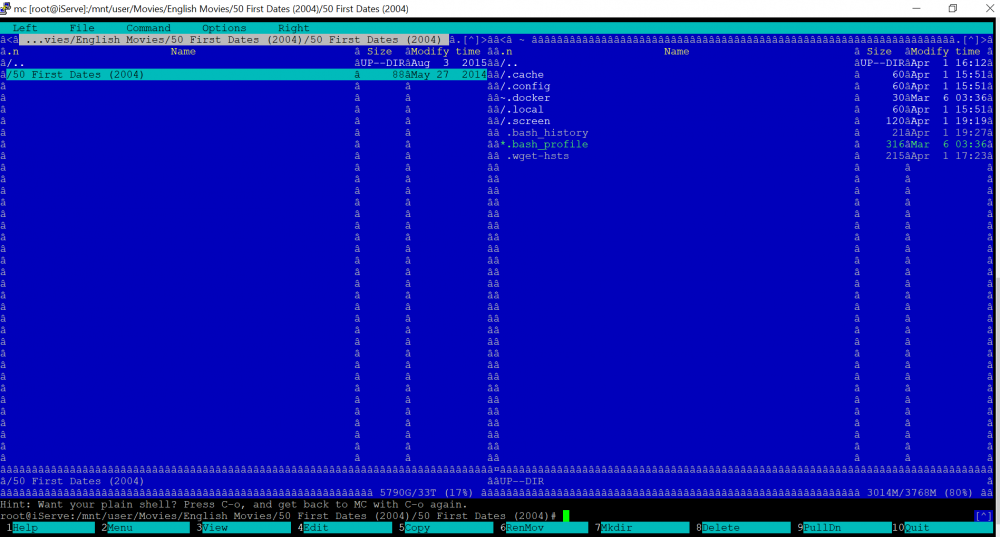1000x537 pixels.
Task: Select the .bash_history file
Action: (547, 133)
